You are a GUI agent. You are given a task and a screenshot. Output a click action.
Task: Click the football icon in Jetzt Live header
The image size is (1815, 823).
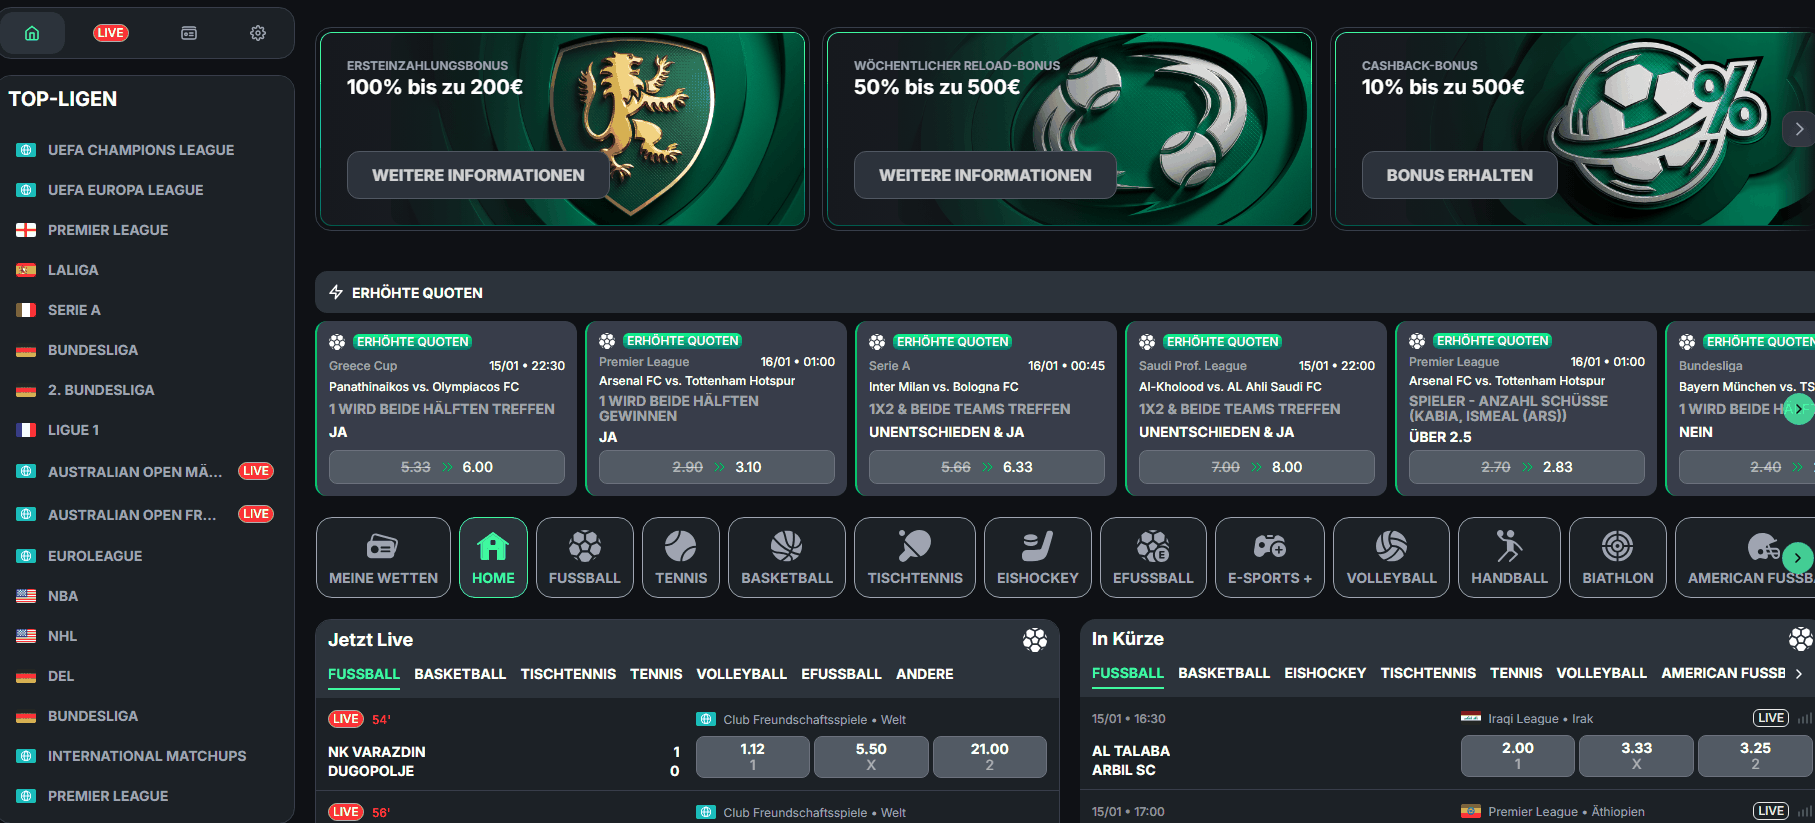click(1035, 640)
